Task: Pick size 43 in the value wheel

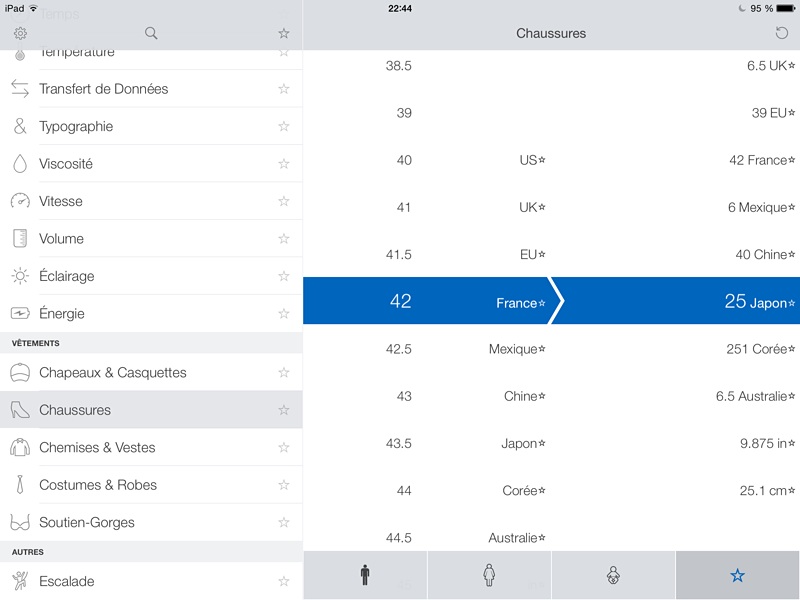Action: 404,396
